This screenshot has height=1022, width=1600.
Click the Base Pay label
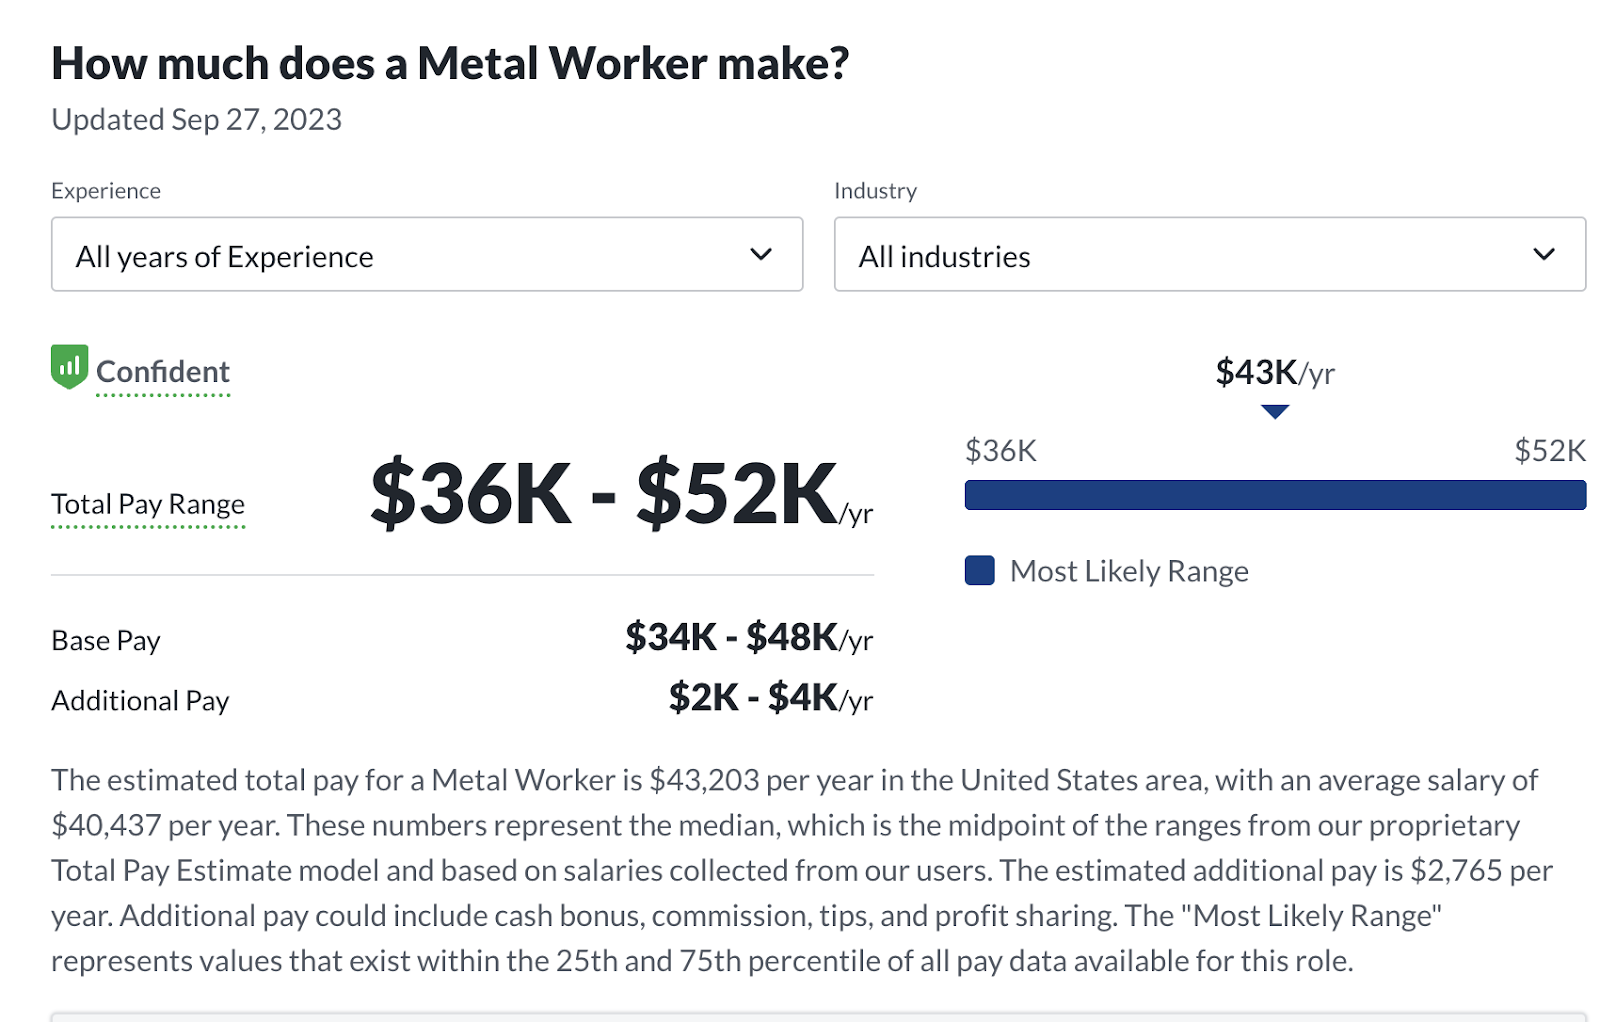tap(106, 640)
